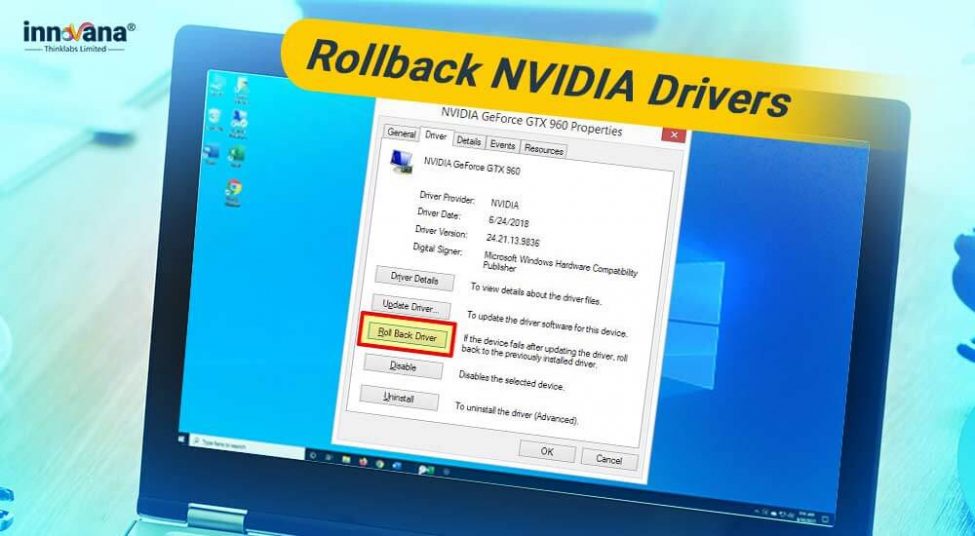Click the 24.21.13.9836 driver version value
975x536 pixels.
coord(512,239)
